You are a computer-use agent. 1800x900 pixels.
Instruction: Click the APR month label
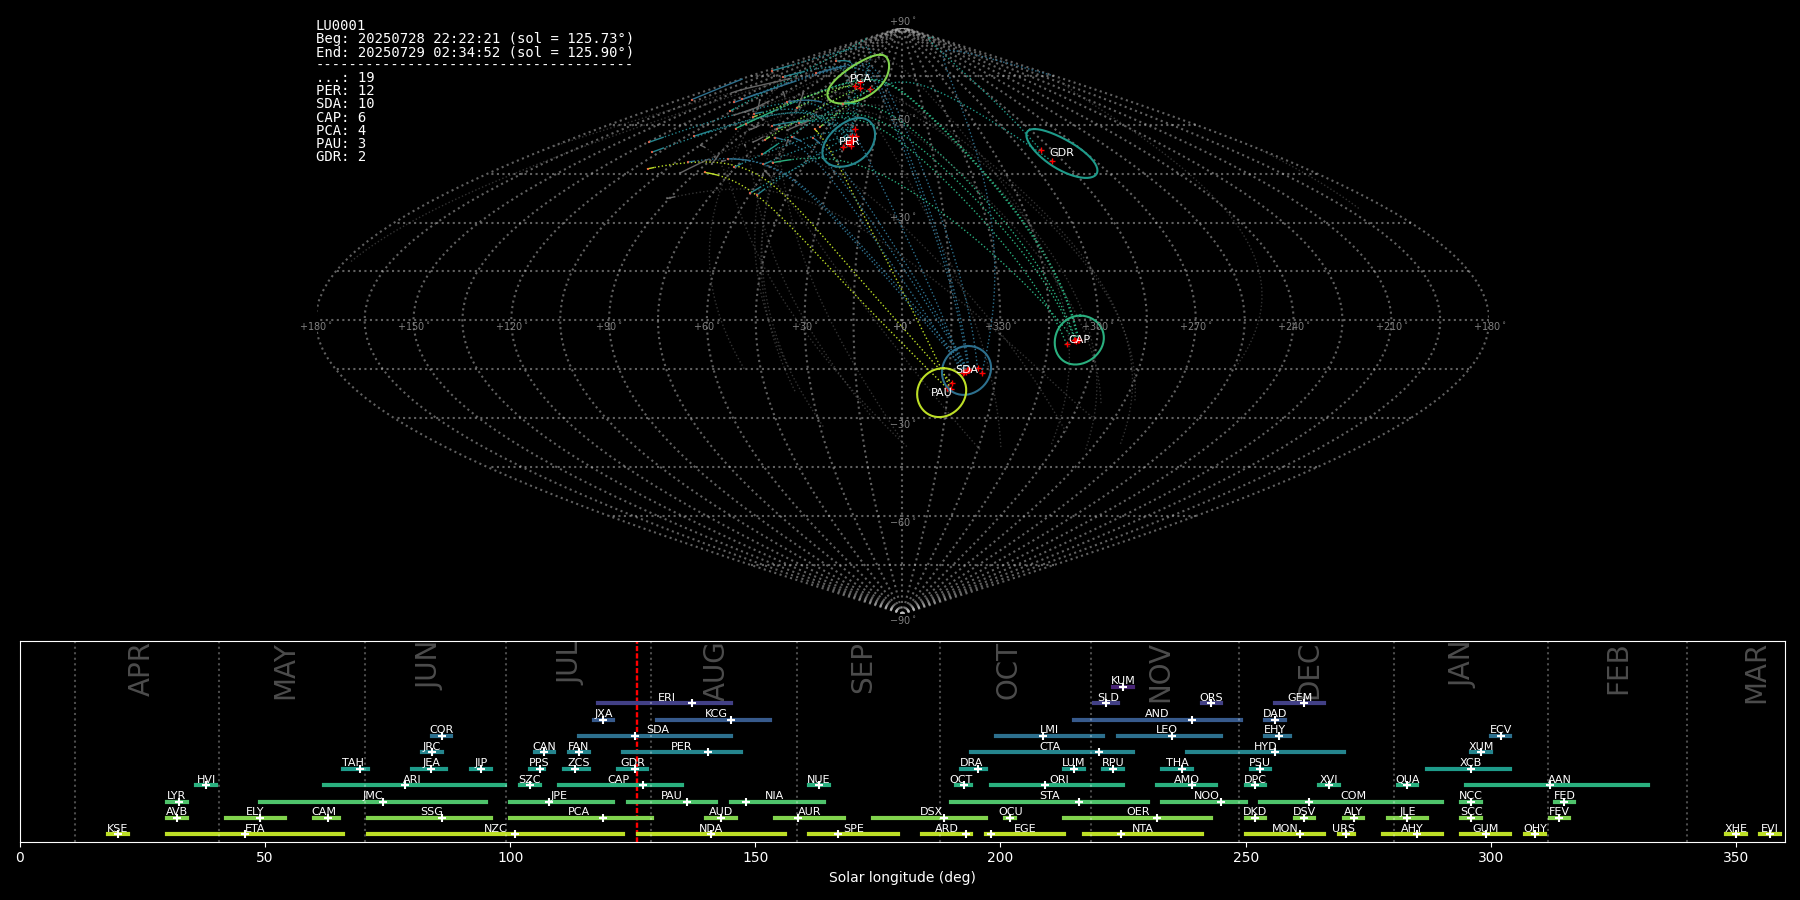pos(139,670)
